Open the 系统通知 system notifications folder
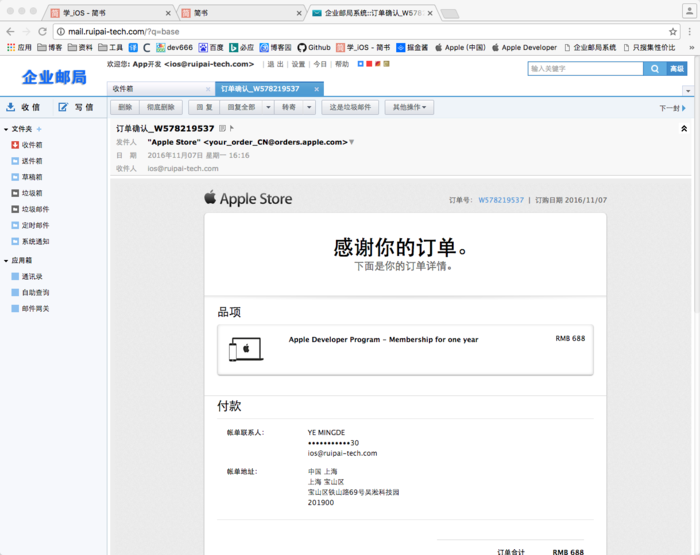The height and width of the screenshot is (555, 700). 30,241
